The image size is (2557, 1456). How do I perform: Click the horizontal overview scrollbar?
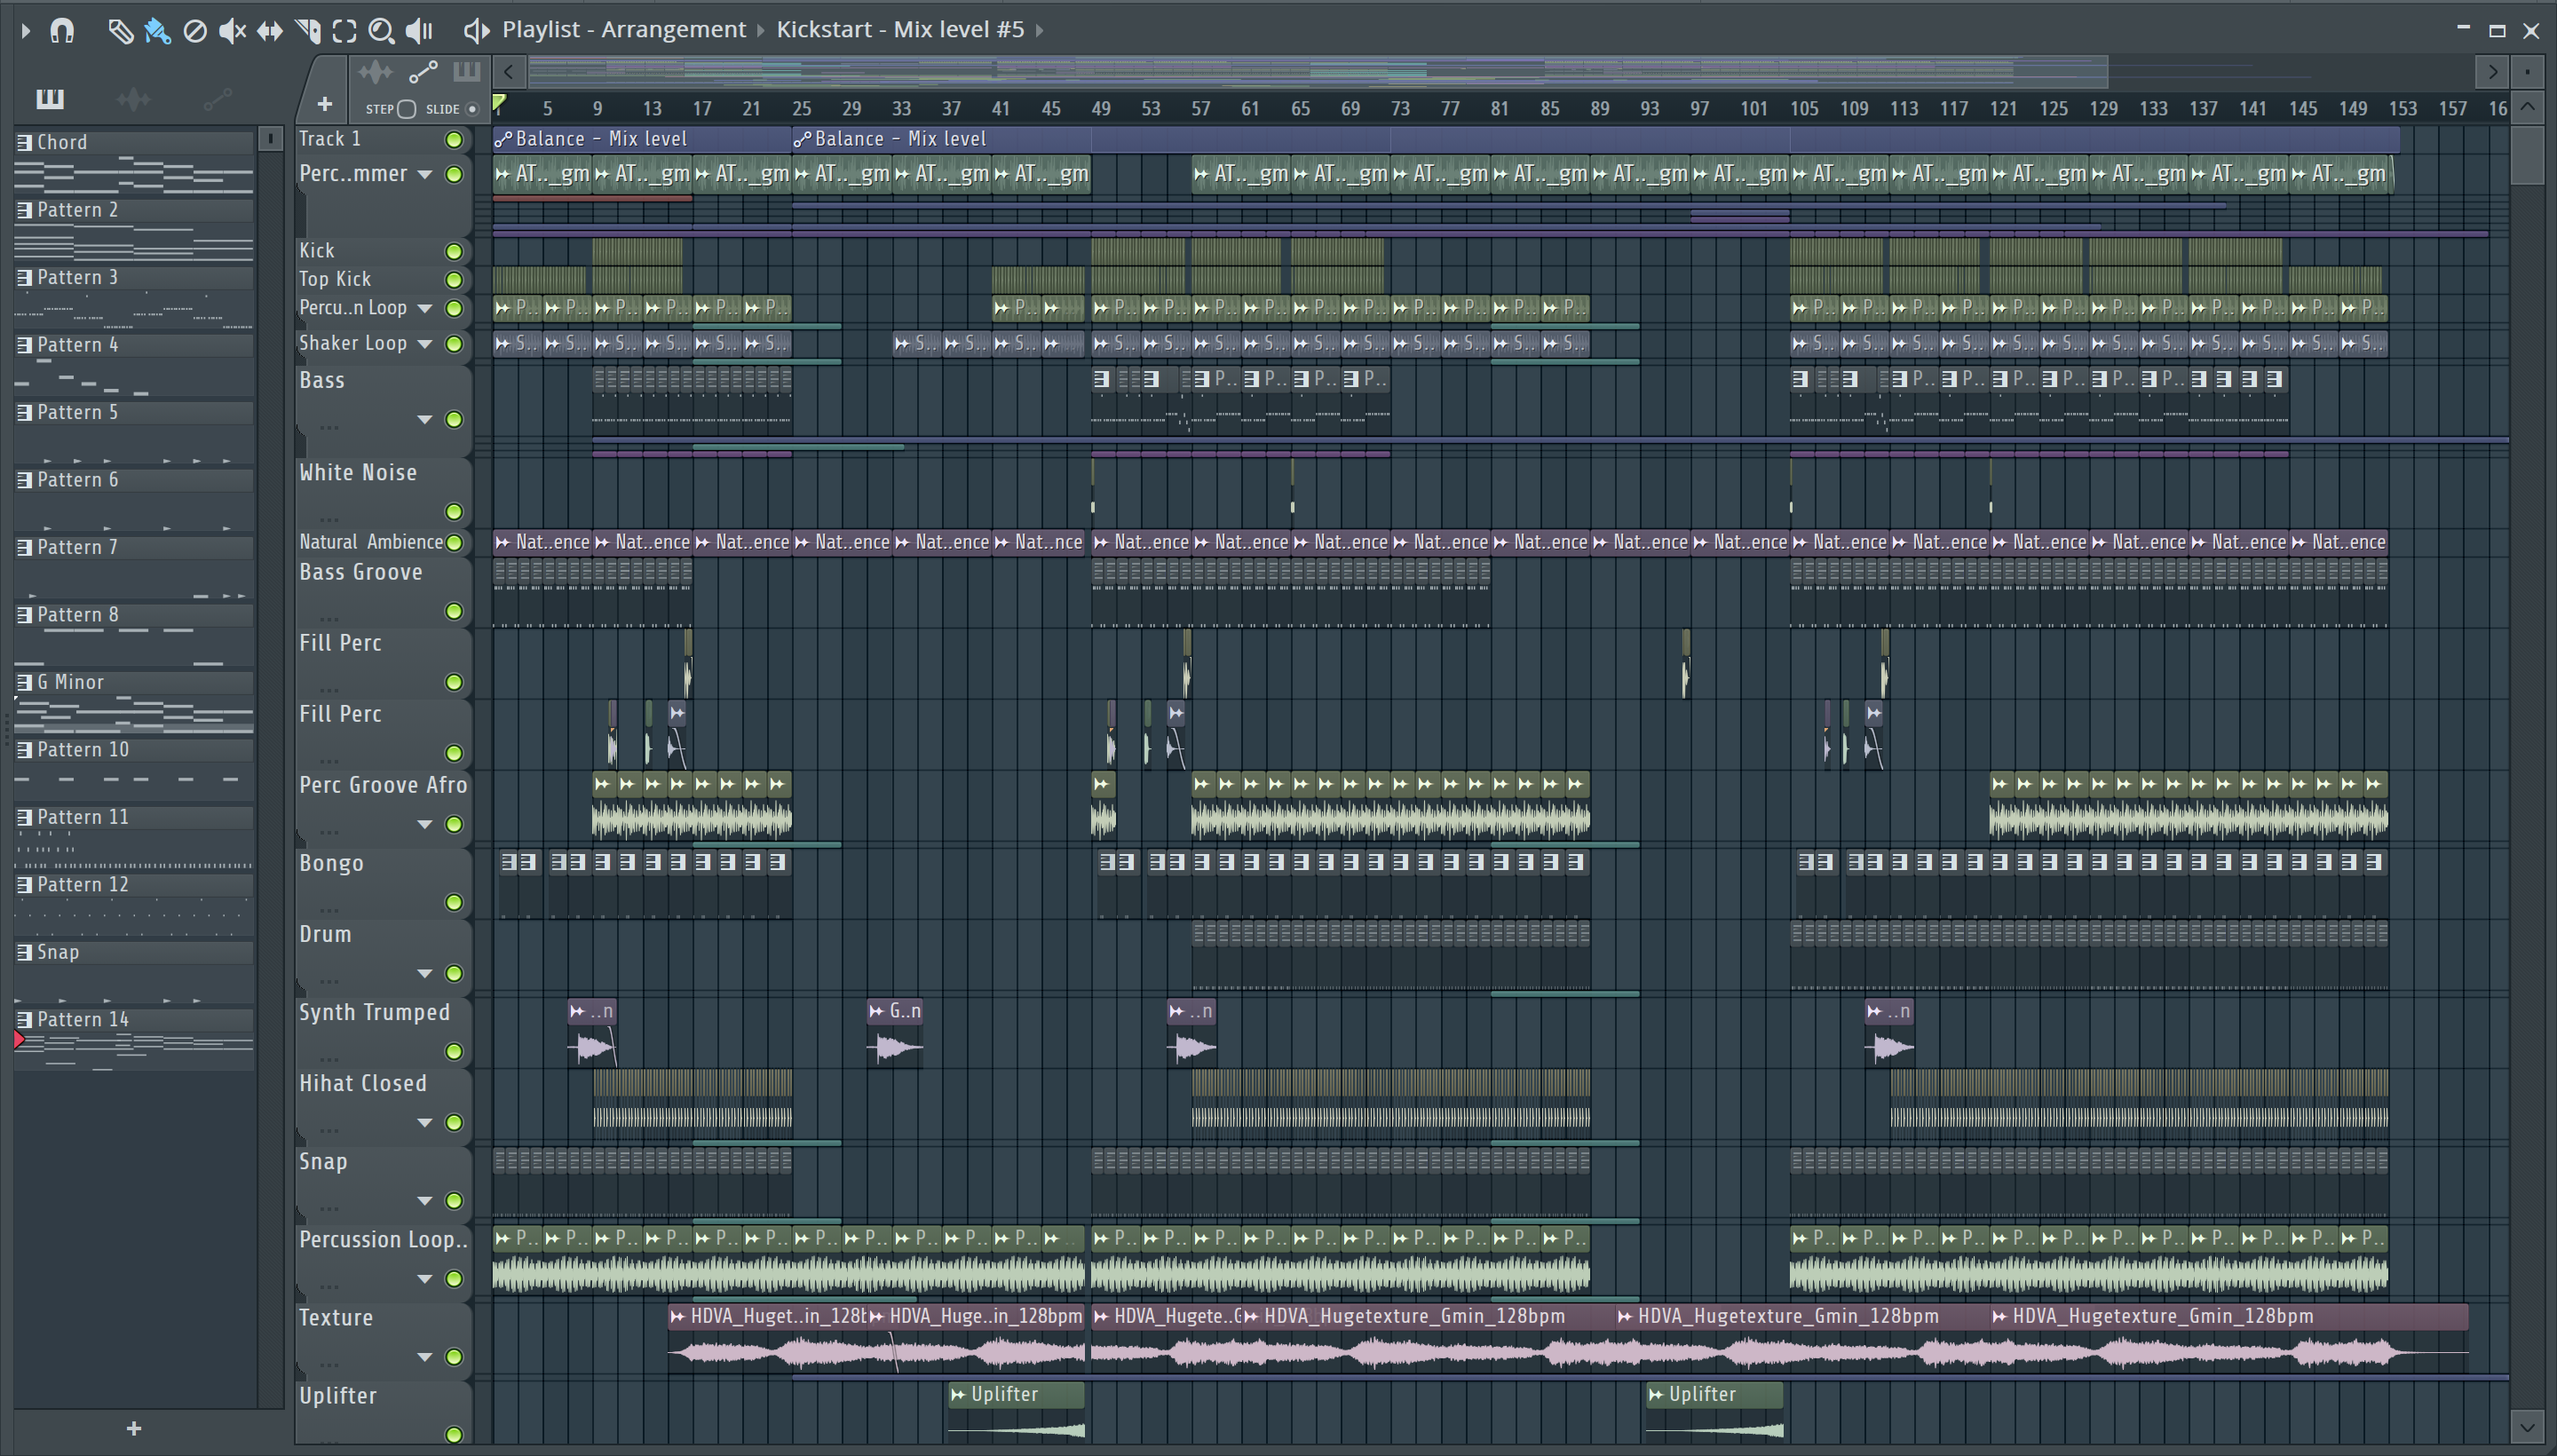coord(1318,71)
